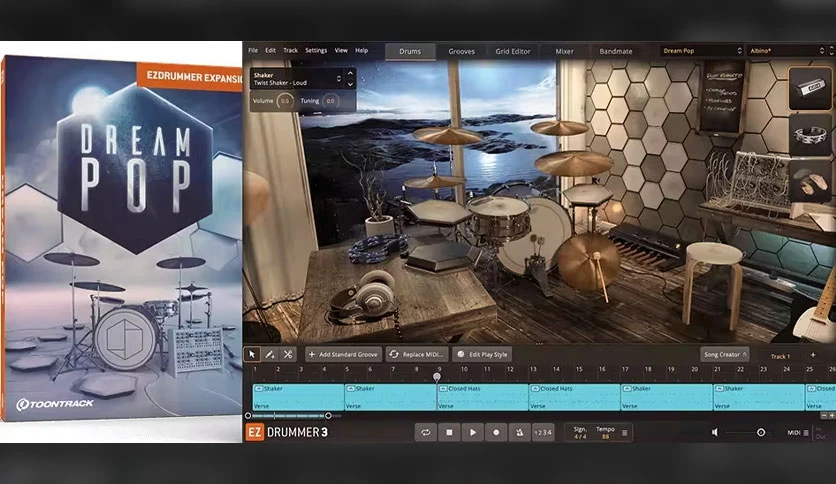Open the Help menu

click(x=361, y=50)
